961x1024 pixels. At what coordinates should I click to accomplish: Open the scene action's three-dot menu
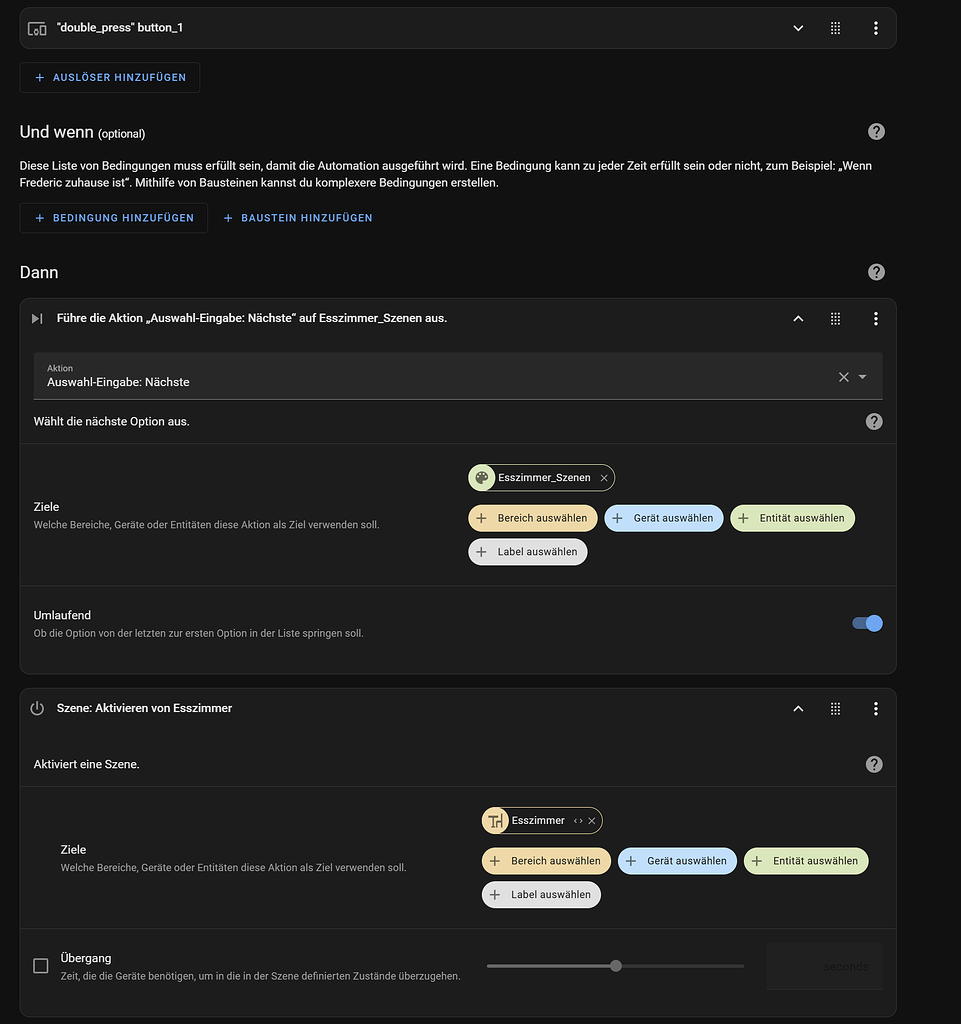[876, 708]
